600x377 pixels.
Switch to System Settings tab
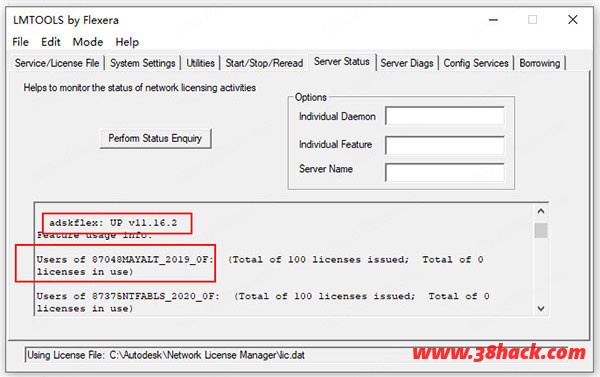pos(142,63)
